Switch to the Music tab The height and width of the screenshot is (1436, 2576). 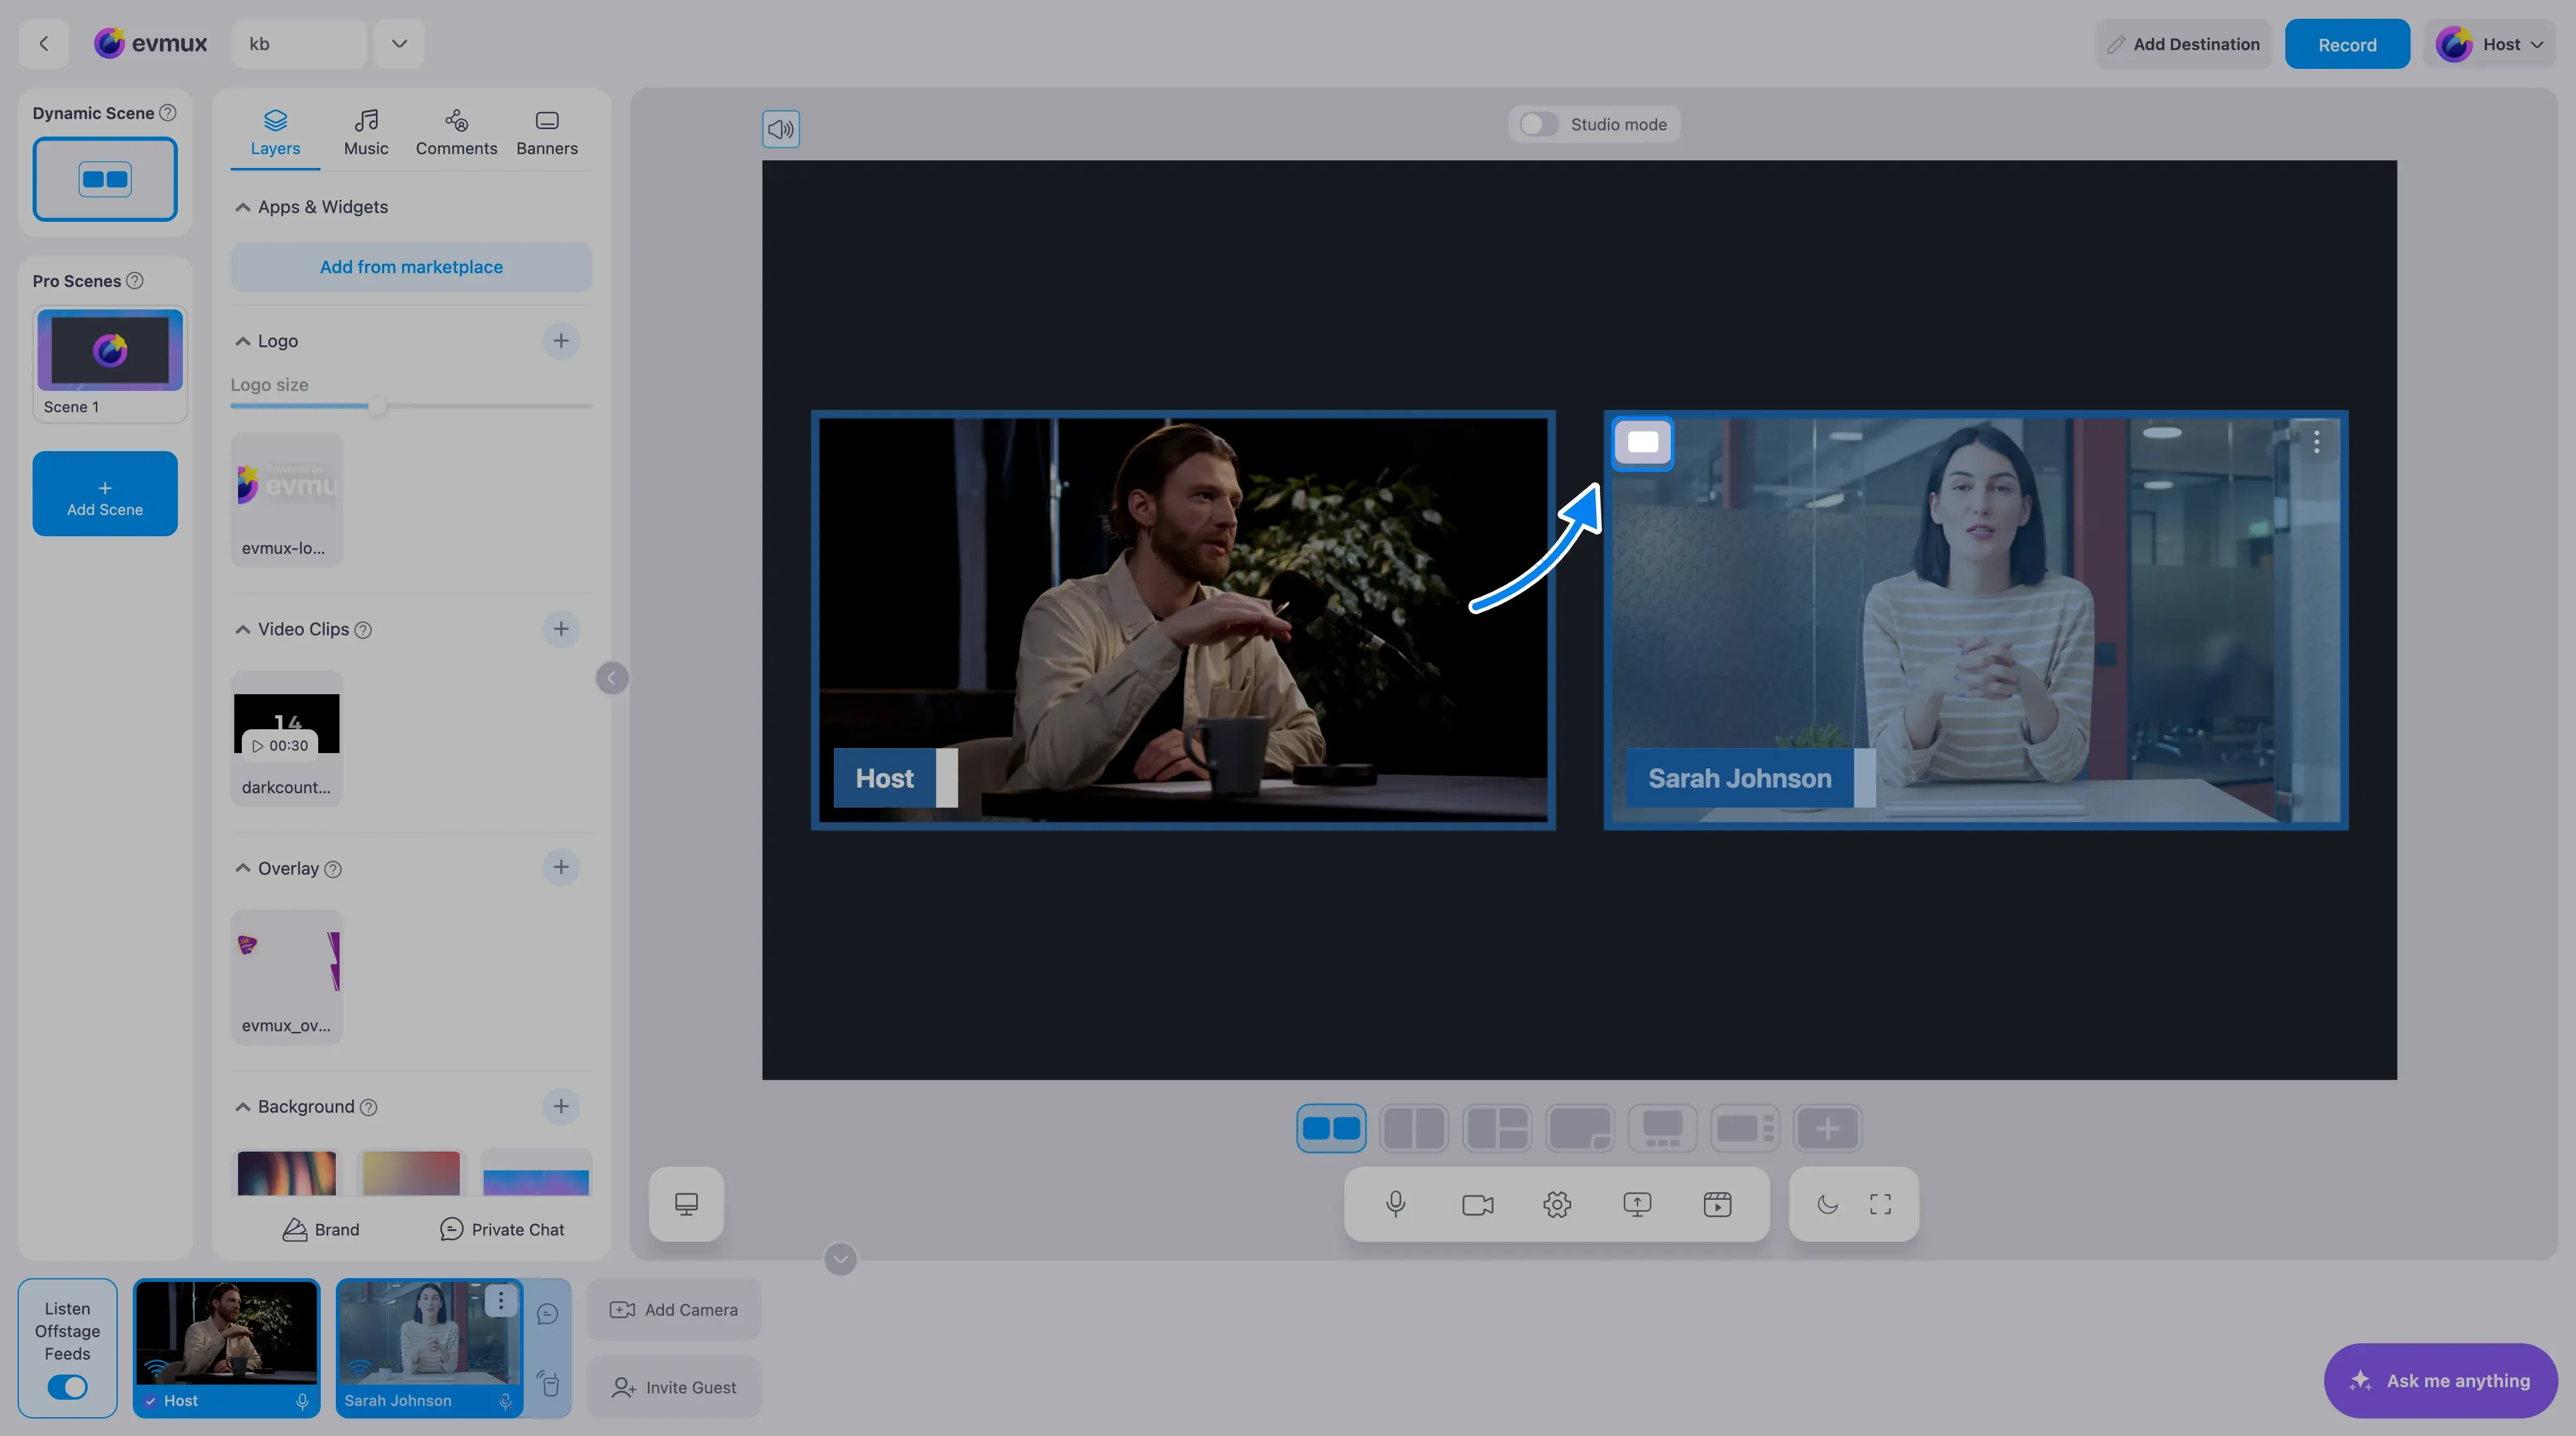[x=366, y=133]
